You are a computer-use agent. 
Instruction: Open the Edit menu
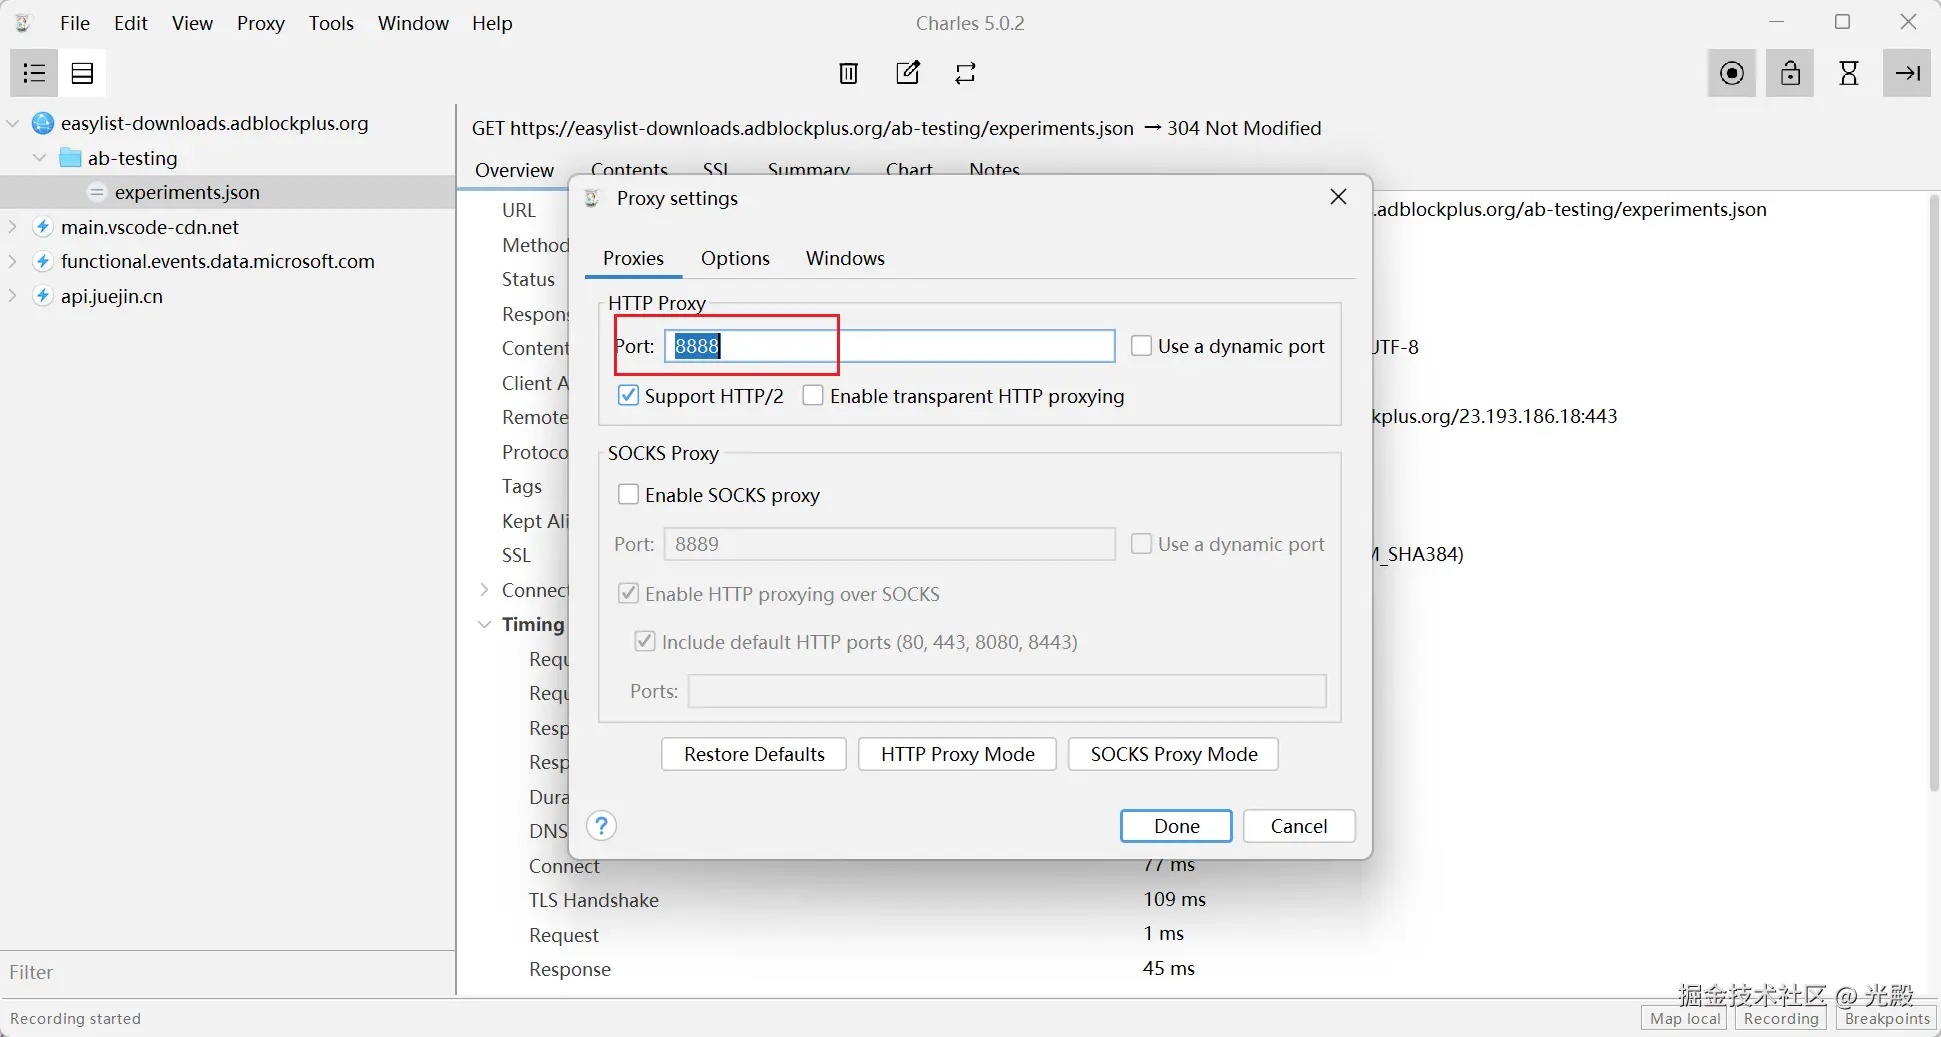[x=131, y=23]
